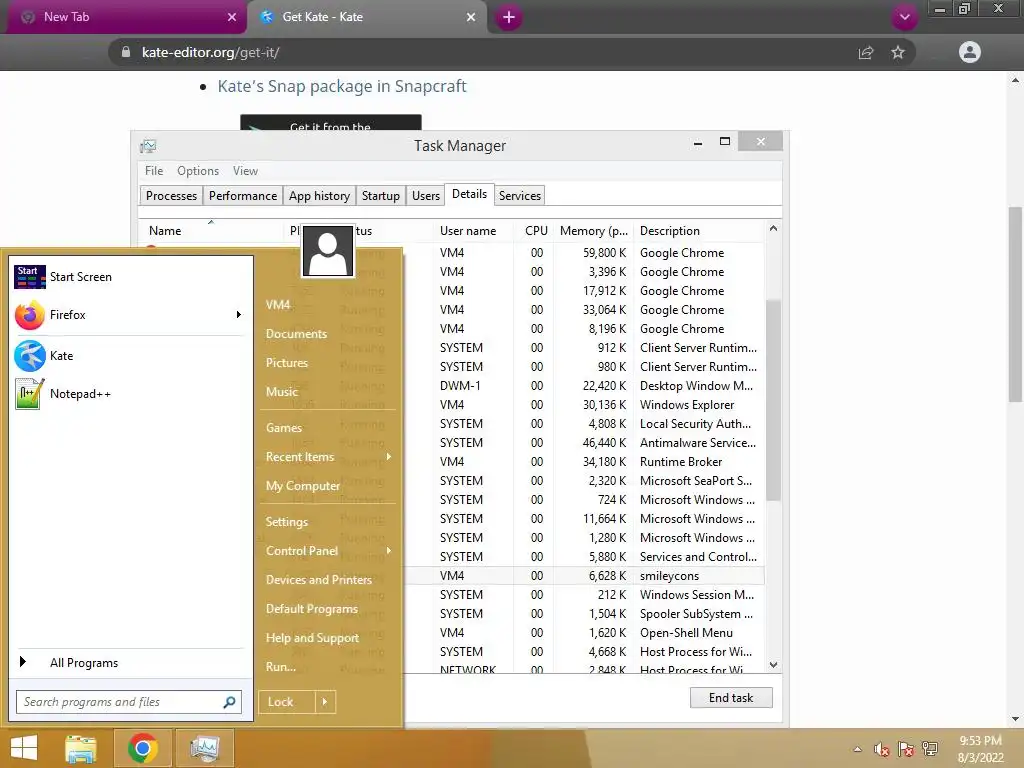Screen dimensions: 1024x768
Task: Switch to Processes tab
Action: [171, 196]
